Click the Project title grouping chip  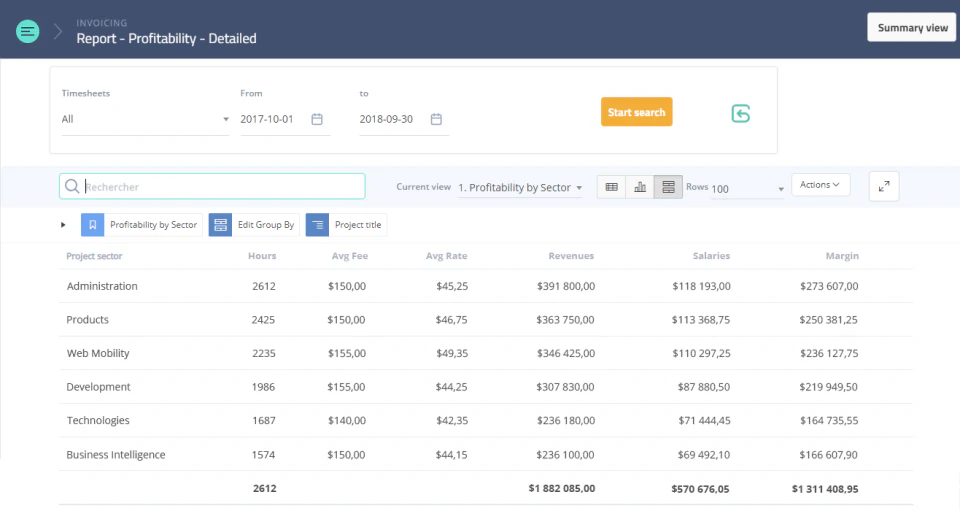pyautogui.click(x=347, y=225)
